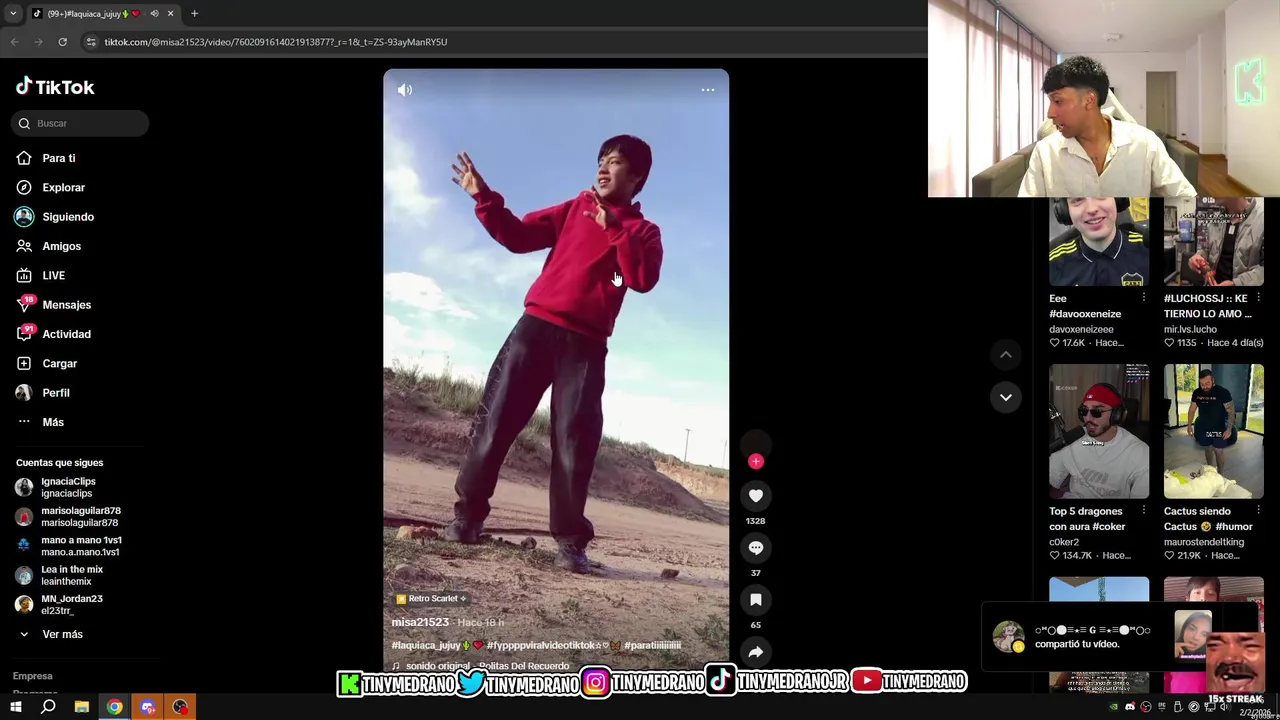
Task: Mute the tab via the tab audio icon
Action: coord(154,13)
